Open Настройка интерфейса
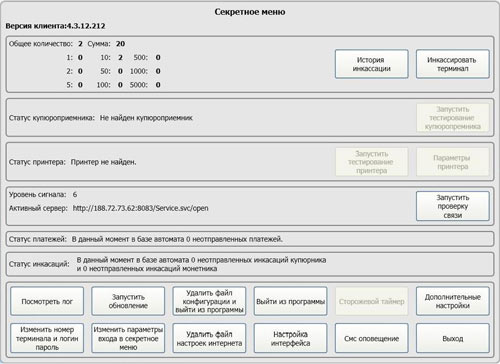This screenshot has height=364, width=500. pyautogui.click(x=290, y=338)
